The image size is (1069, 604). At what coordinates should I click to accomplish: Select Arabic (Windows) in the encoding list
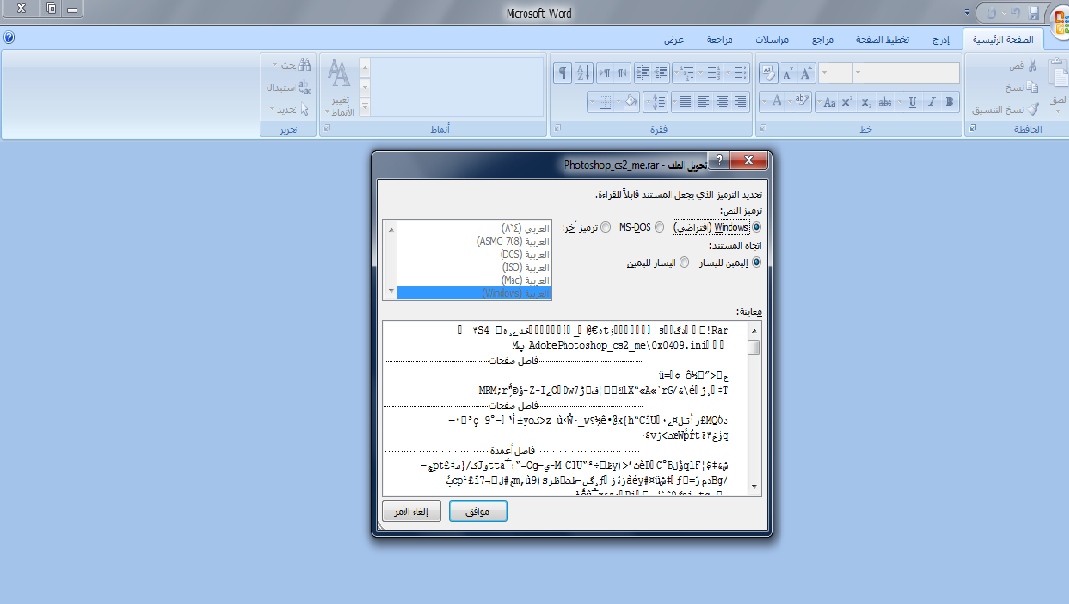point(473,293)
